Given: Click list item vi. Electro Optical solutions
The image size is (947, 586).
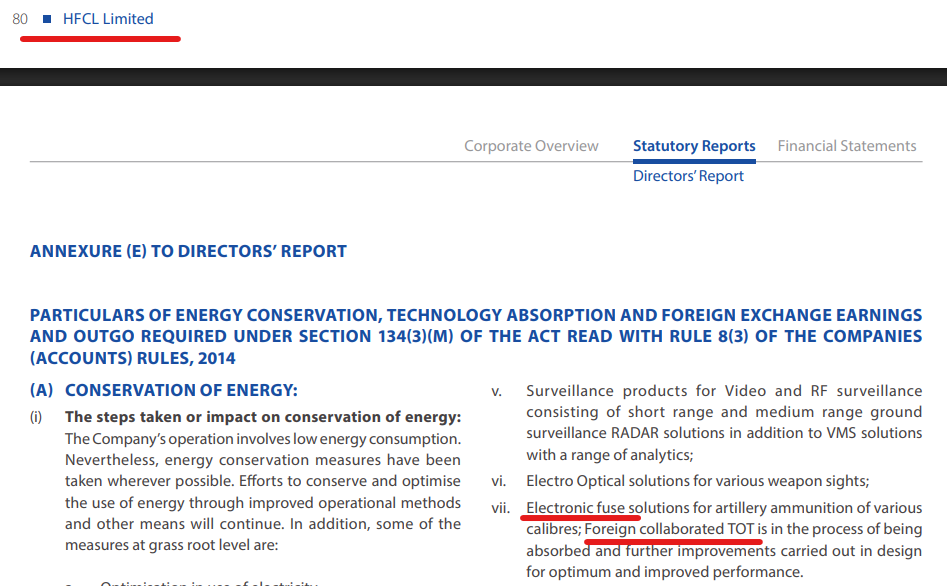Looking at the screenshot, I should coord(698,482).
